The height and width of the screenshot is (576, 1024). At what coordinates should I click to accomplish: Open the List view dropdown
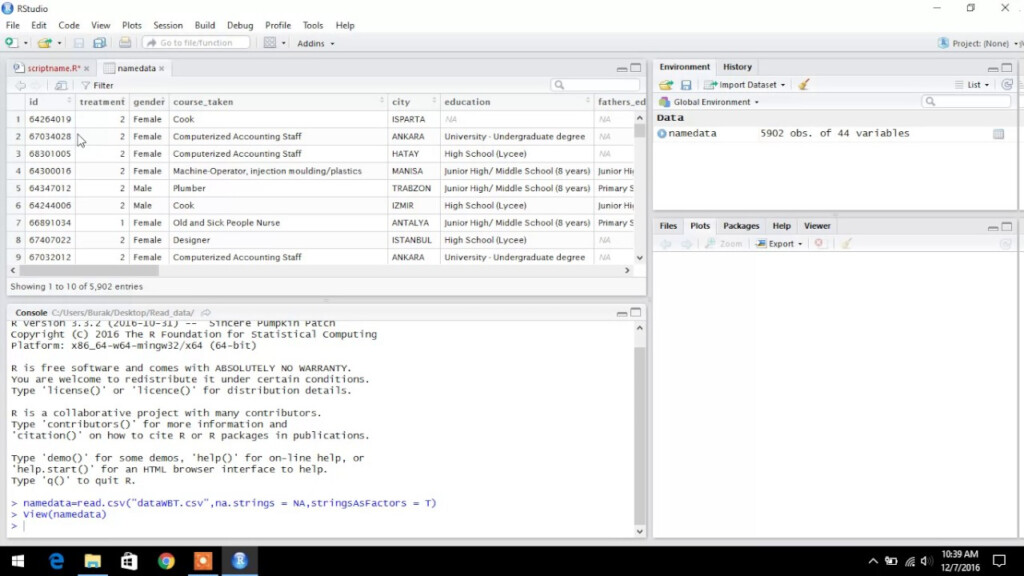pos(972,85)
